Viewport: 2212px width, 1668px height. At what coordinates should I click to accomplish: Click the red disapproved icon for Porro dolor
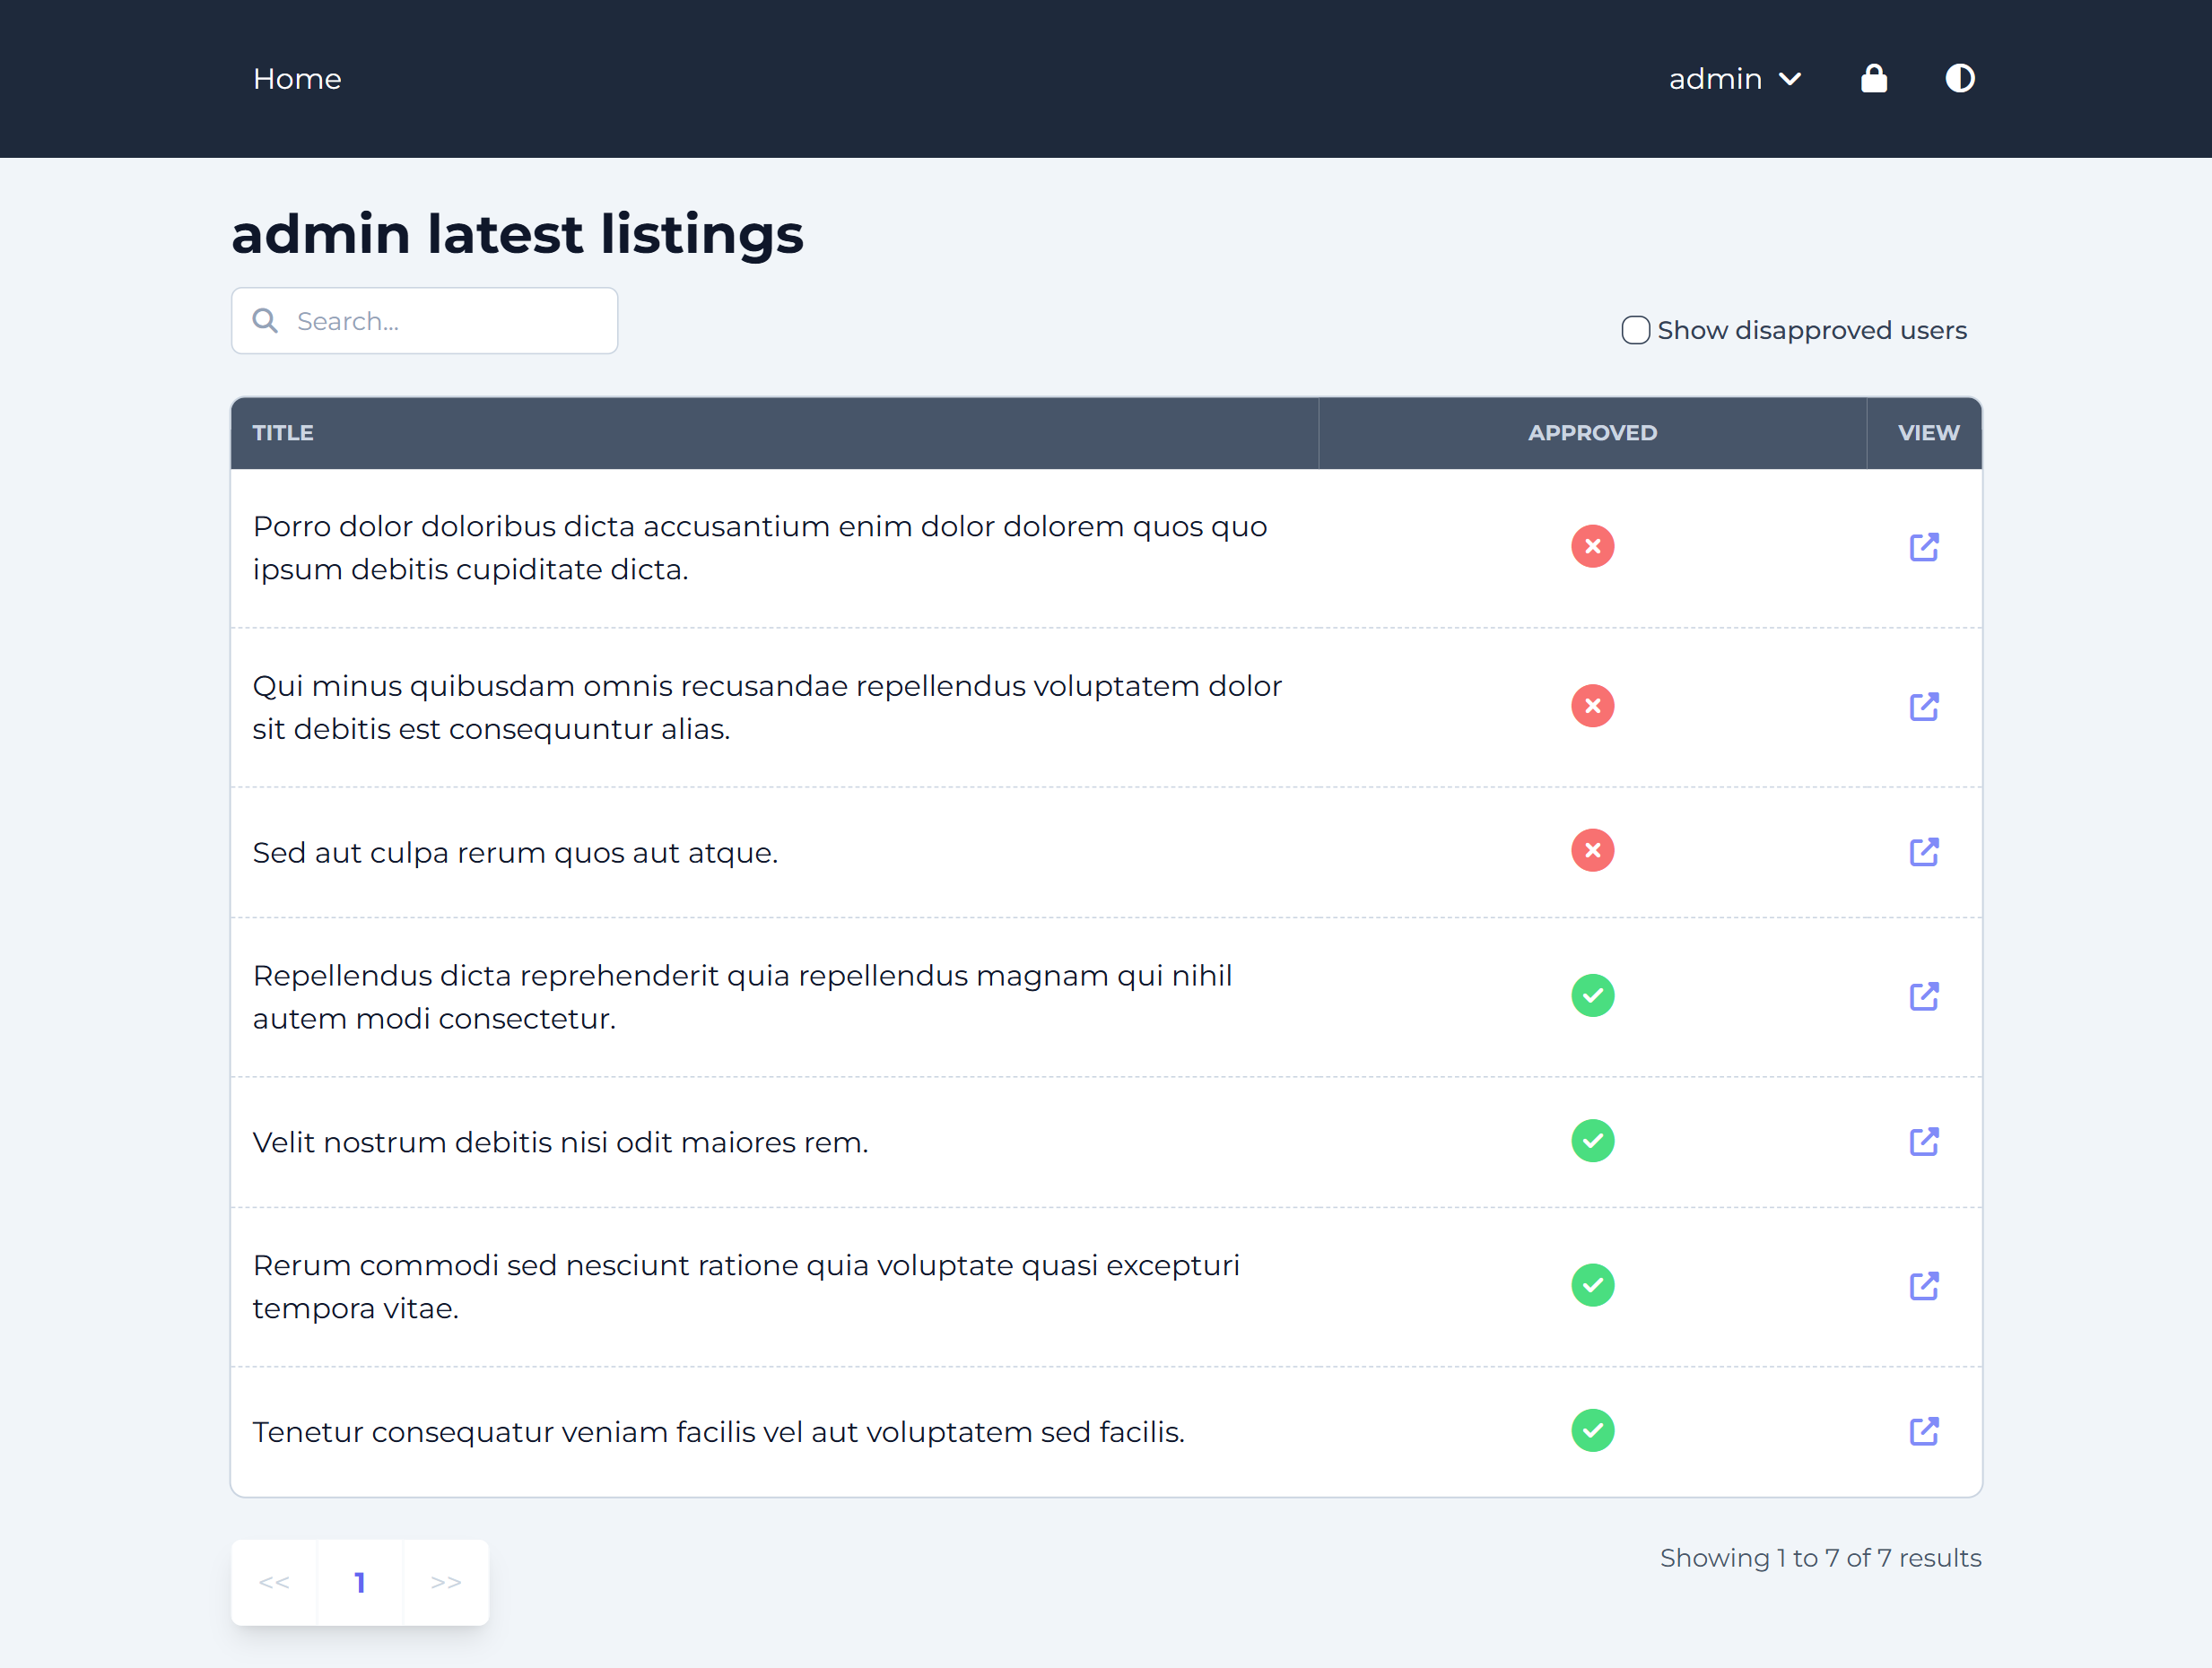[x=1592, y=546]
